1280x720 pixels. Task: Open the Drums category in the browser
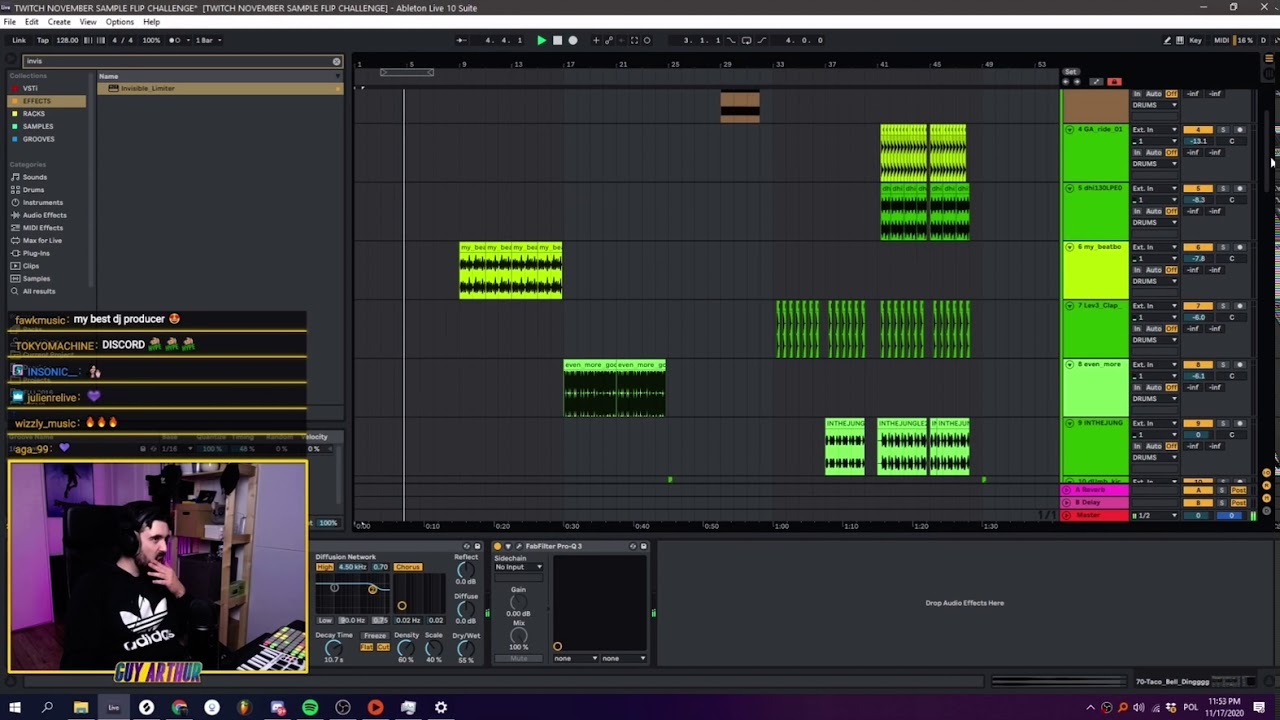pos(33,190)
